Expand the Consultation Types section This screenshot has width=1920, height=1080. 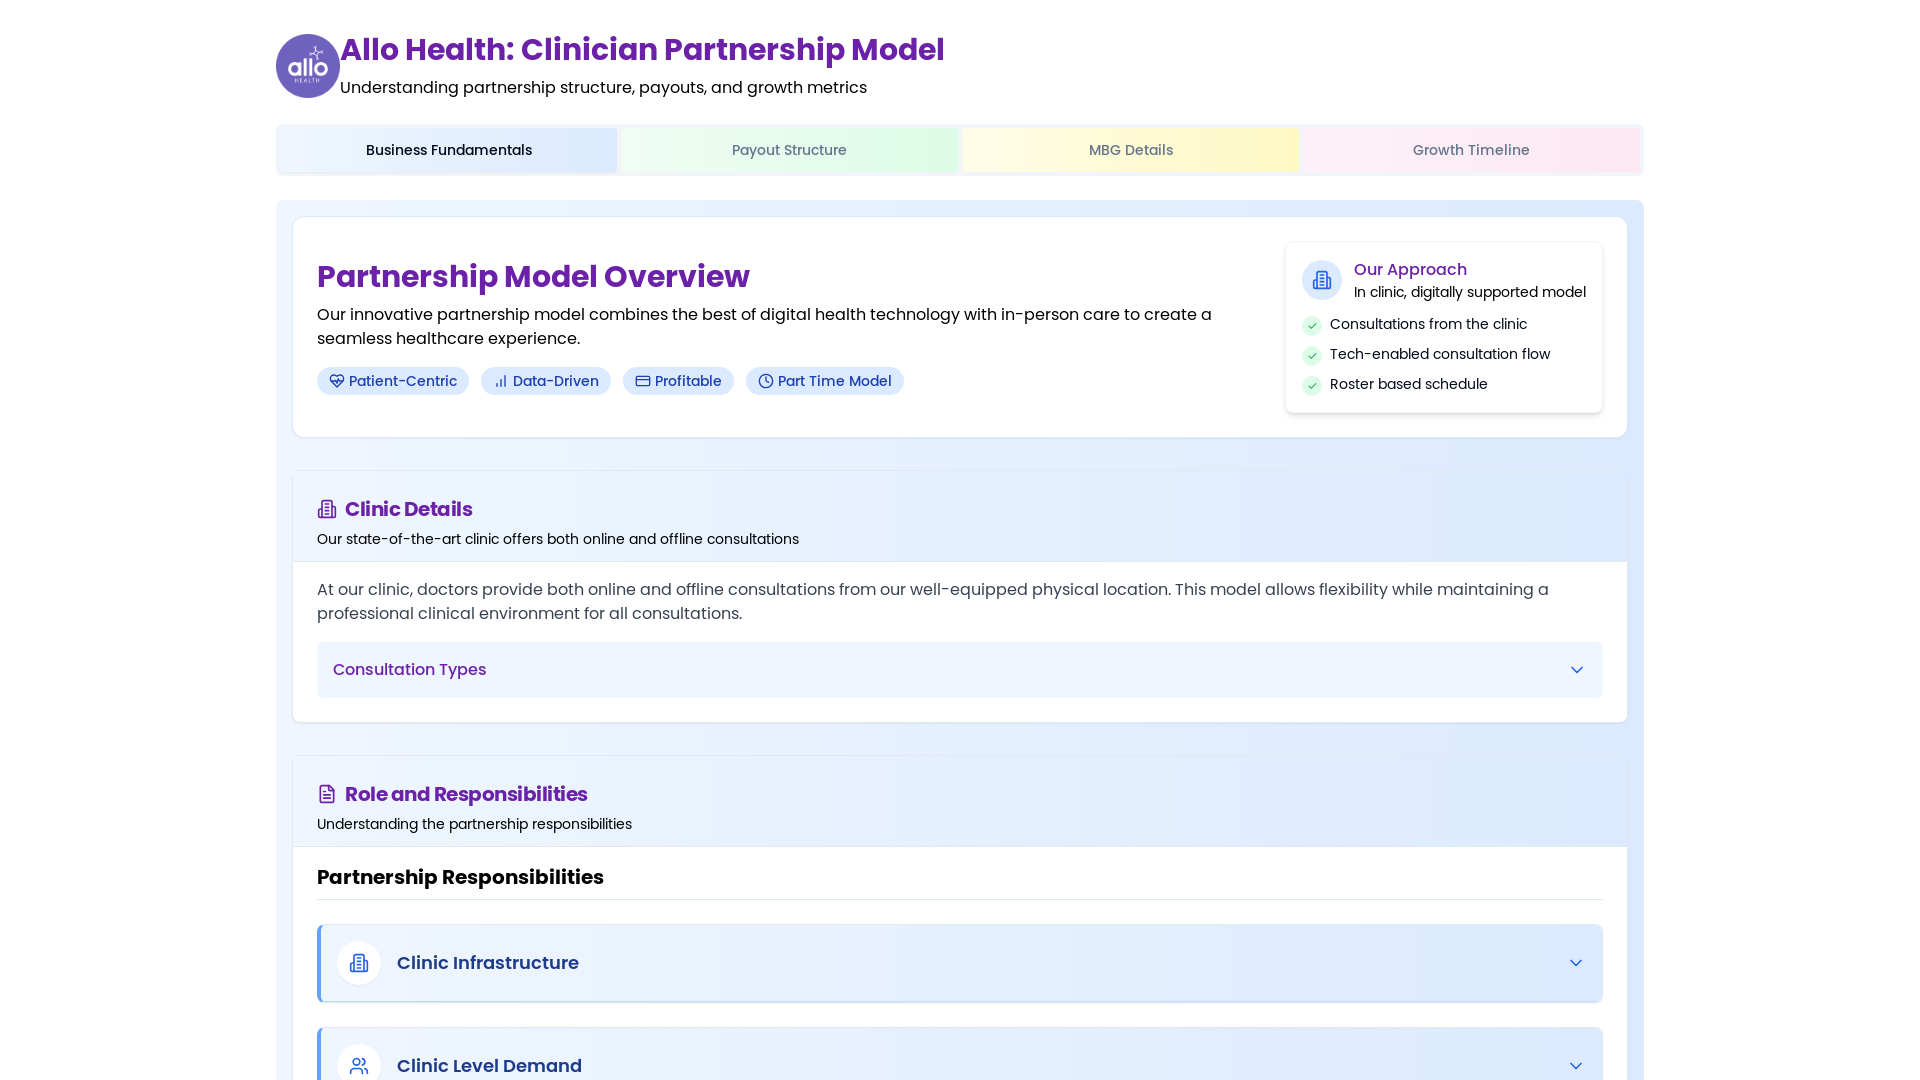click(x=960, y=670)
